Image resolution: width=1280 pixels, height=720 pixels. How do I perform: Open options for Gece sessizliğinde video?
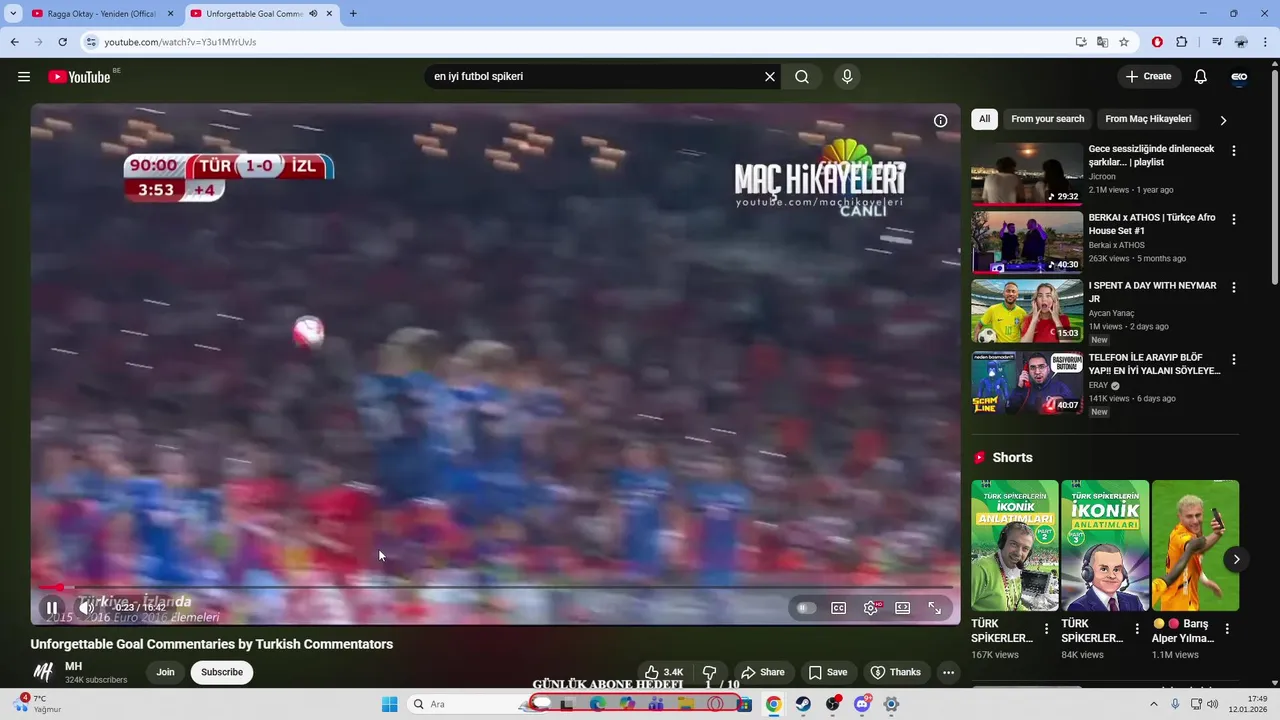(x=1233, y=151)
